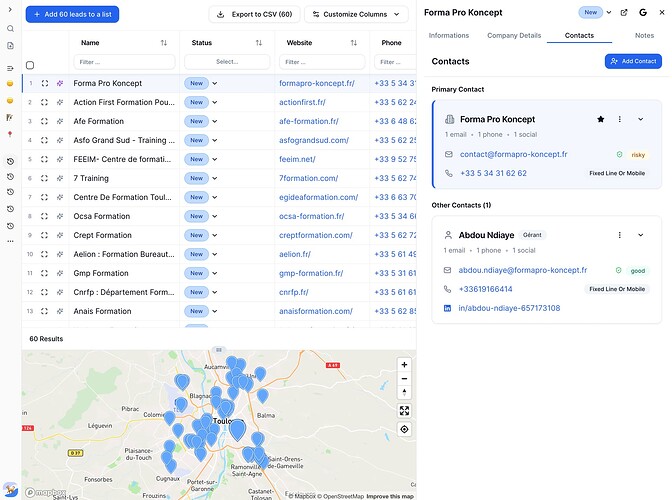This screenshot has width=672, height=500.
Task: Focus the Name filter field
Action: (x=124, y=62)
